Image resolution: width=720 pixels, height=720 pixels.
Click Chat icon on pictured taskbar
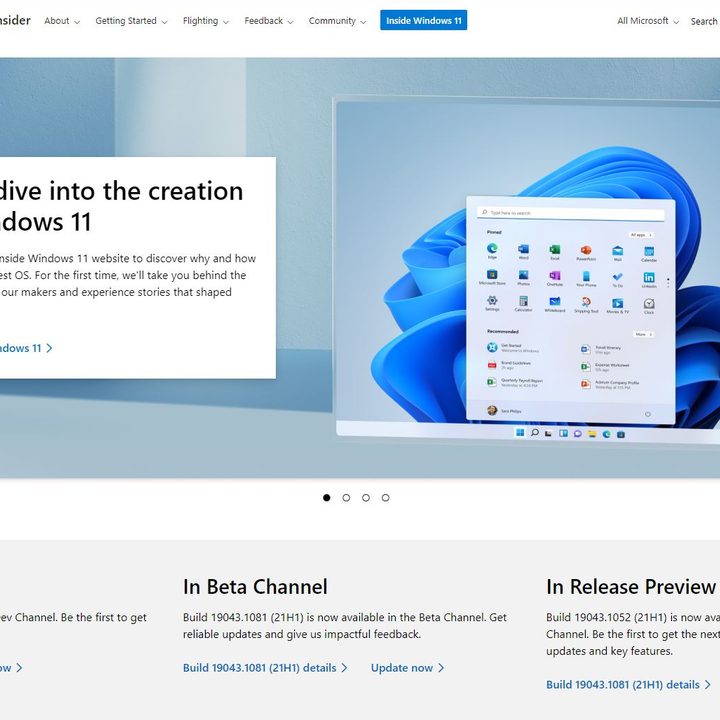click(578, 433)
